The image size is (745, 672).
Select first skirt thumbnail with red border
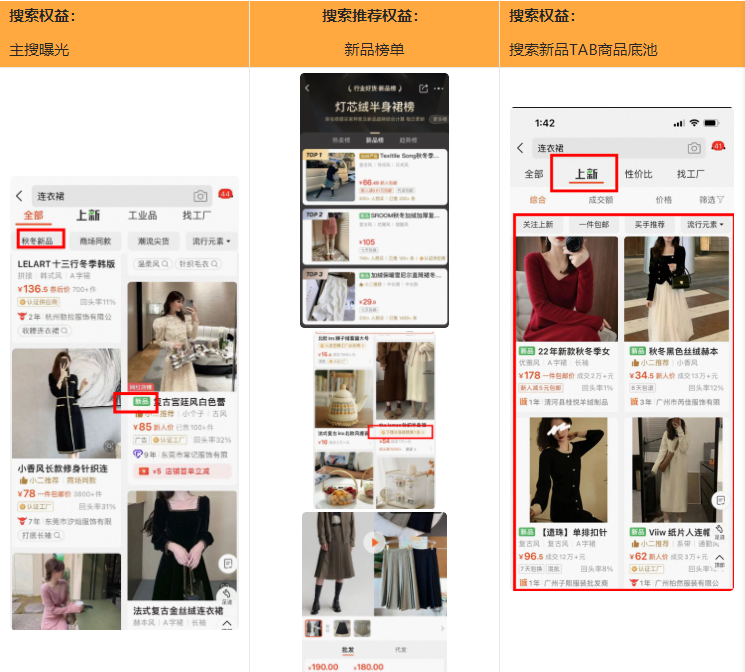pos(313,628)
